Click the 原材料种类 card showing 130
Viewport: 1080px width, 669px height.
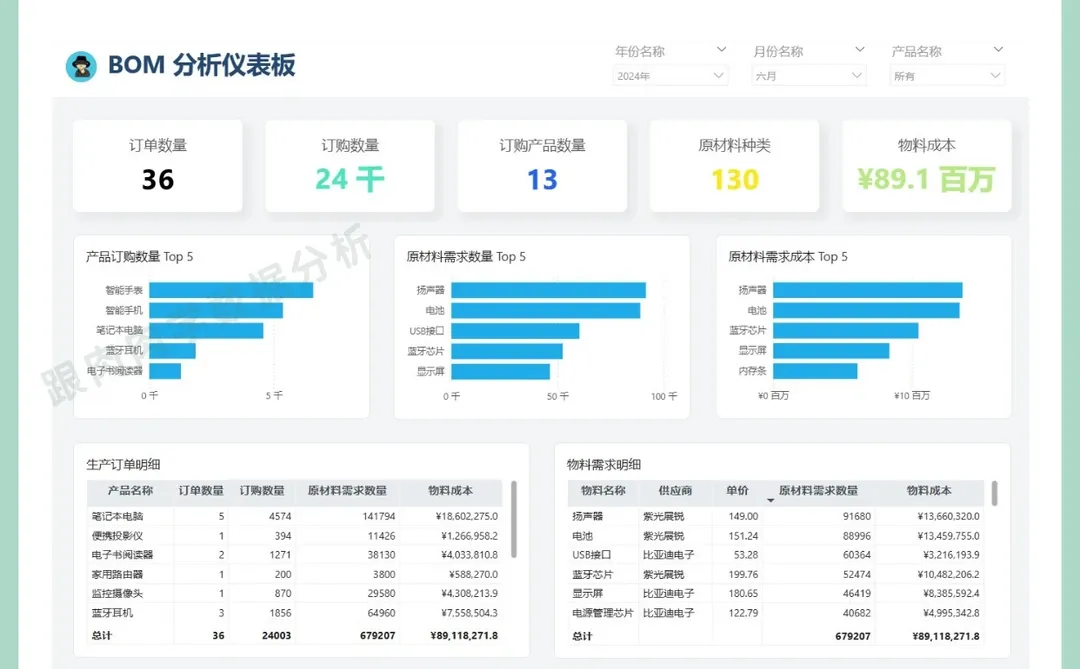point(735,166)
